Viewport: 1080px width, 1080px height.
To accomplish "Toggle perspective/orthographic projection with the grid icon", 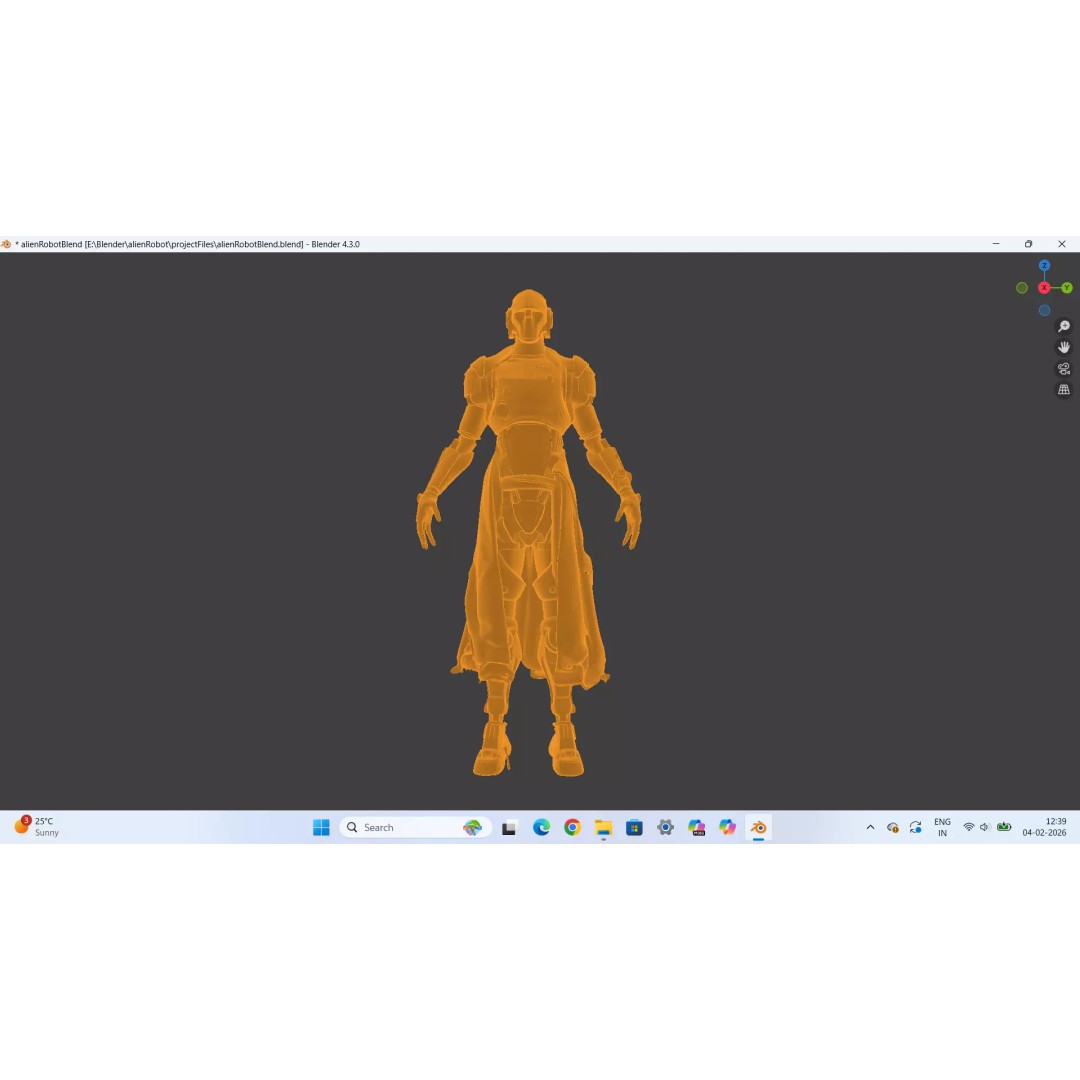I will point(1064,389).
